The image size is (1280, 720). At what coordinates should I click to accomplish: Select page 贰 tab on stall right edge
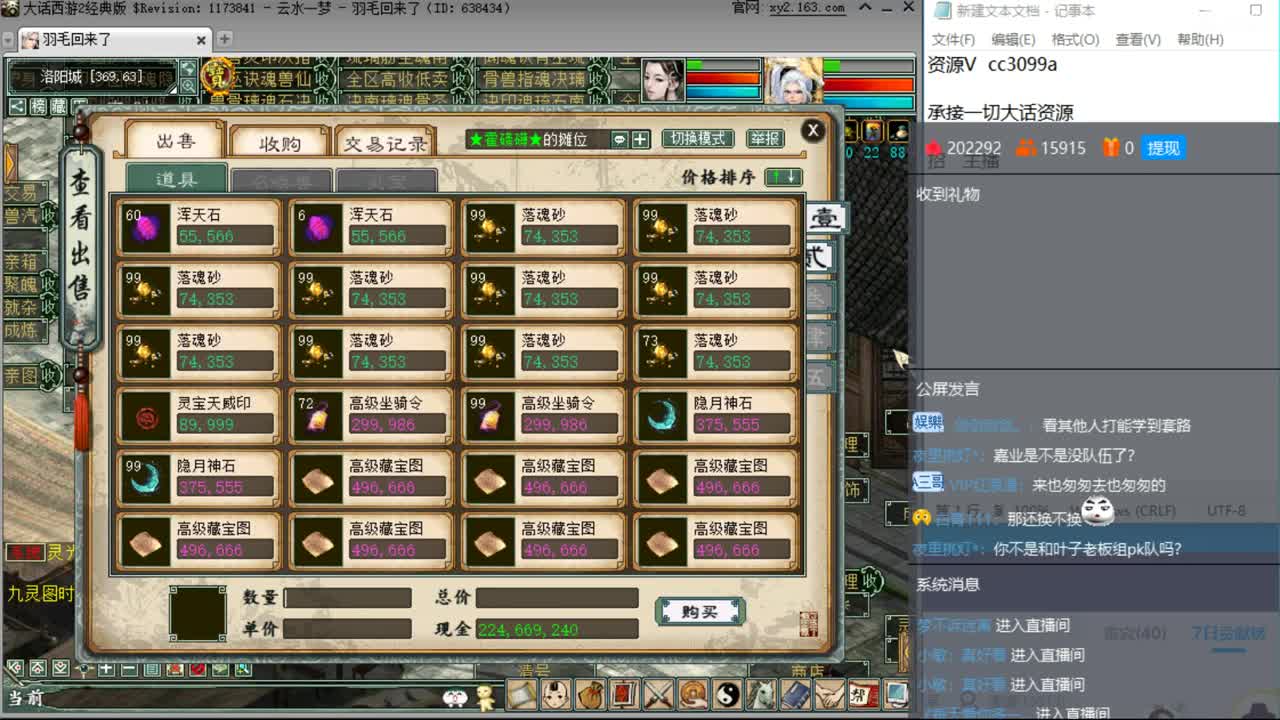point(818,257)
